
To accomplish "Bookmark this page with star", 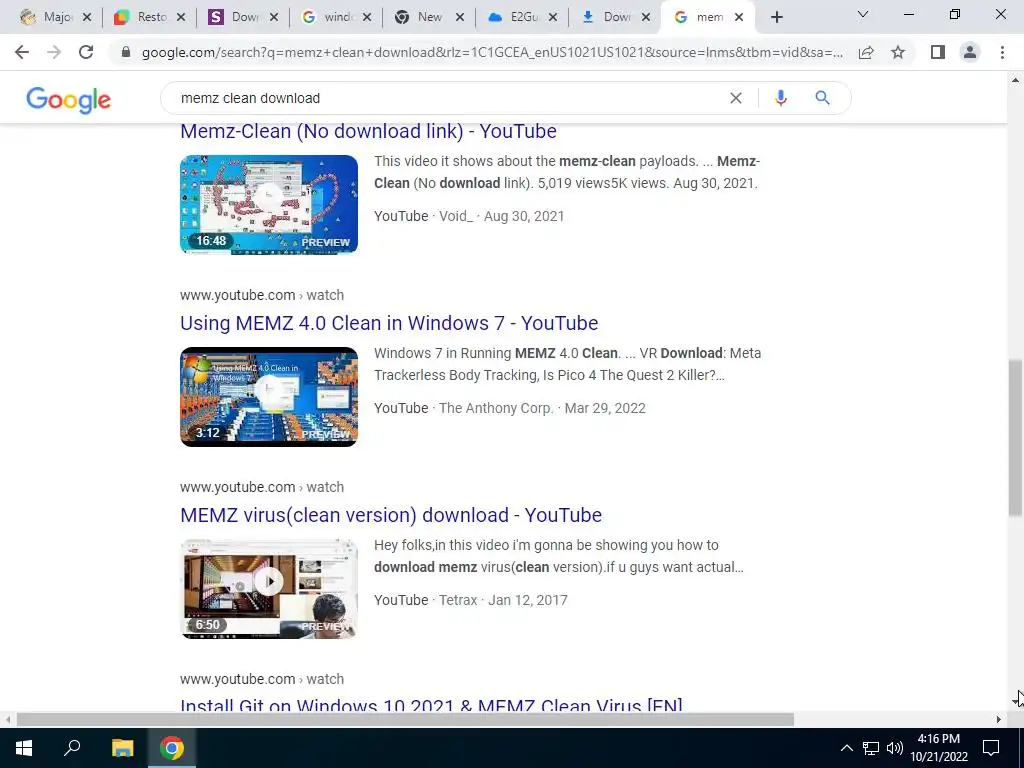I will [x=898, y=52].
